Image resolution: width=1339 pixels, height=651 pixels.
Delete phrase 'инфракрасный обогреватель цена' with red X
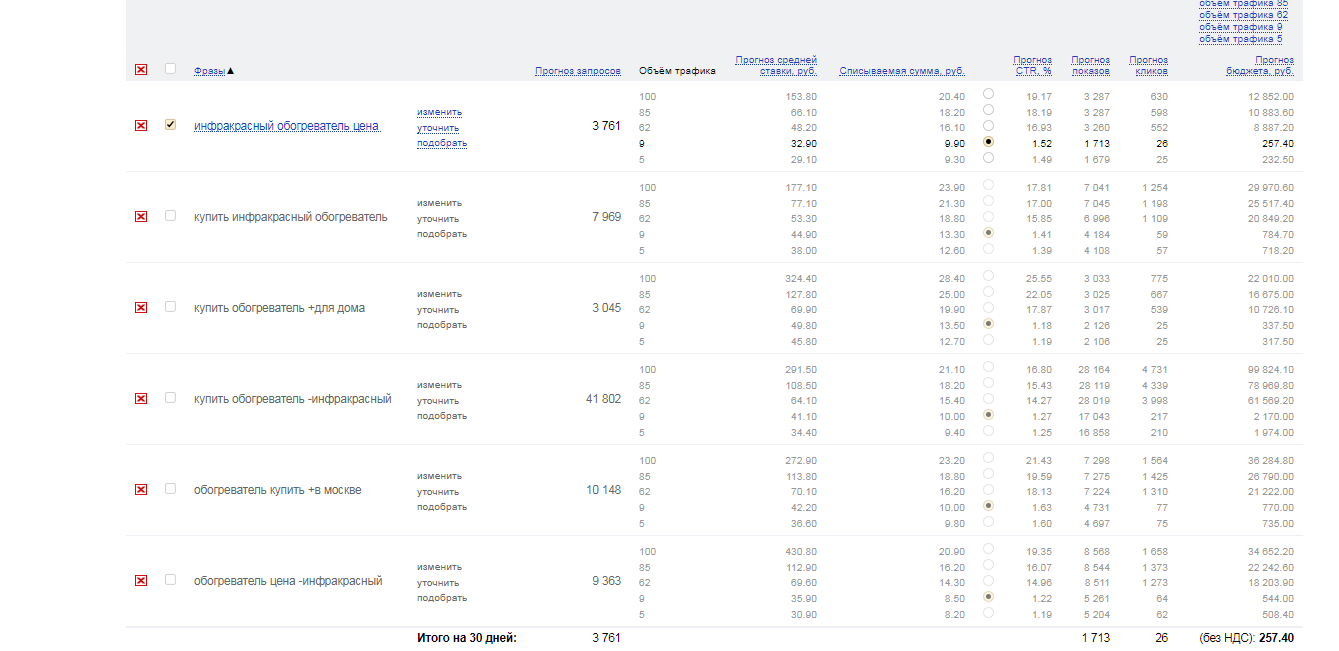click(141, 126)
